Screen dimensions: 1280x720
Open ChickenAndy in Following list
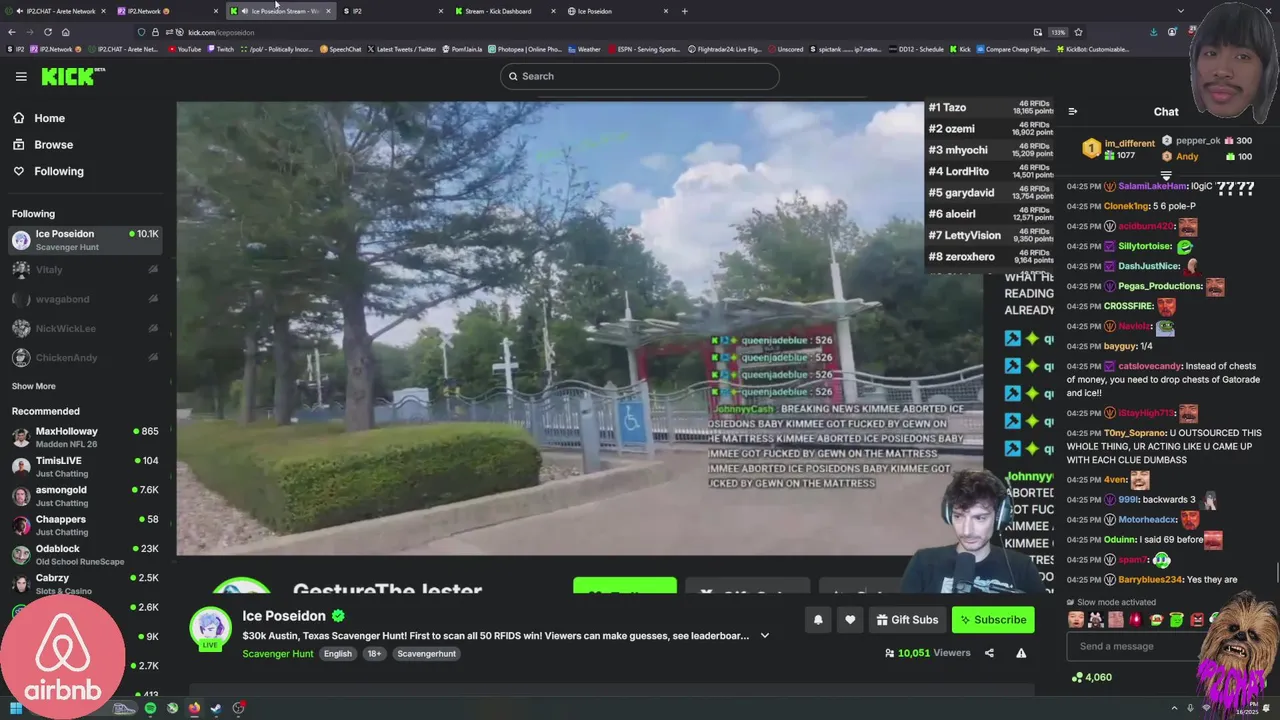tap(85, 358)
